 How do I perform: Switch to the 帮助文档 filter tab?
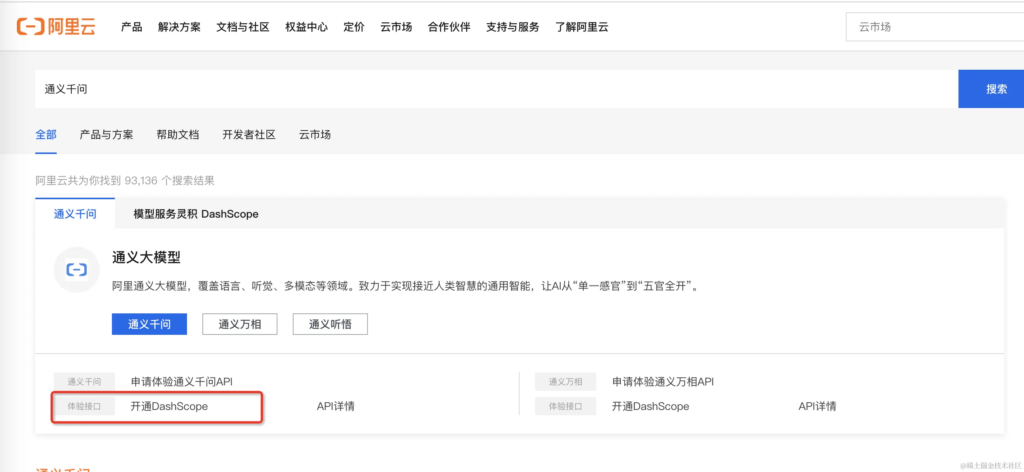[x=177, y=134]
